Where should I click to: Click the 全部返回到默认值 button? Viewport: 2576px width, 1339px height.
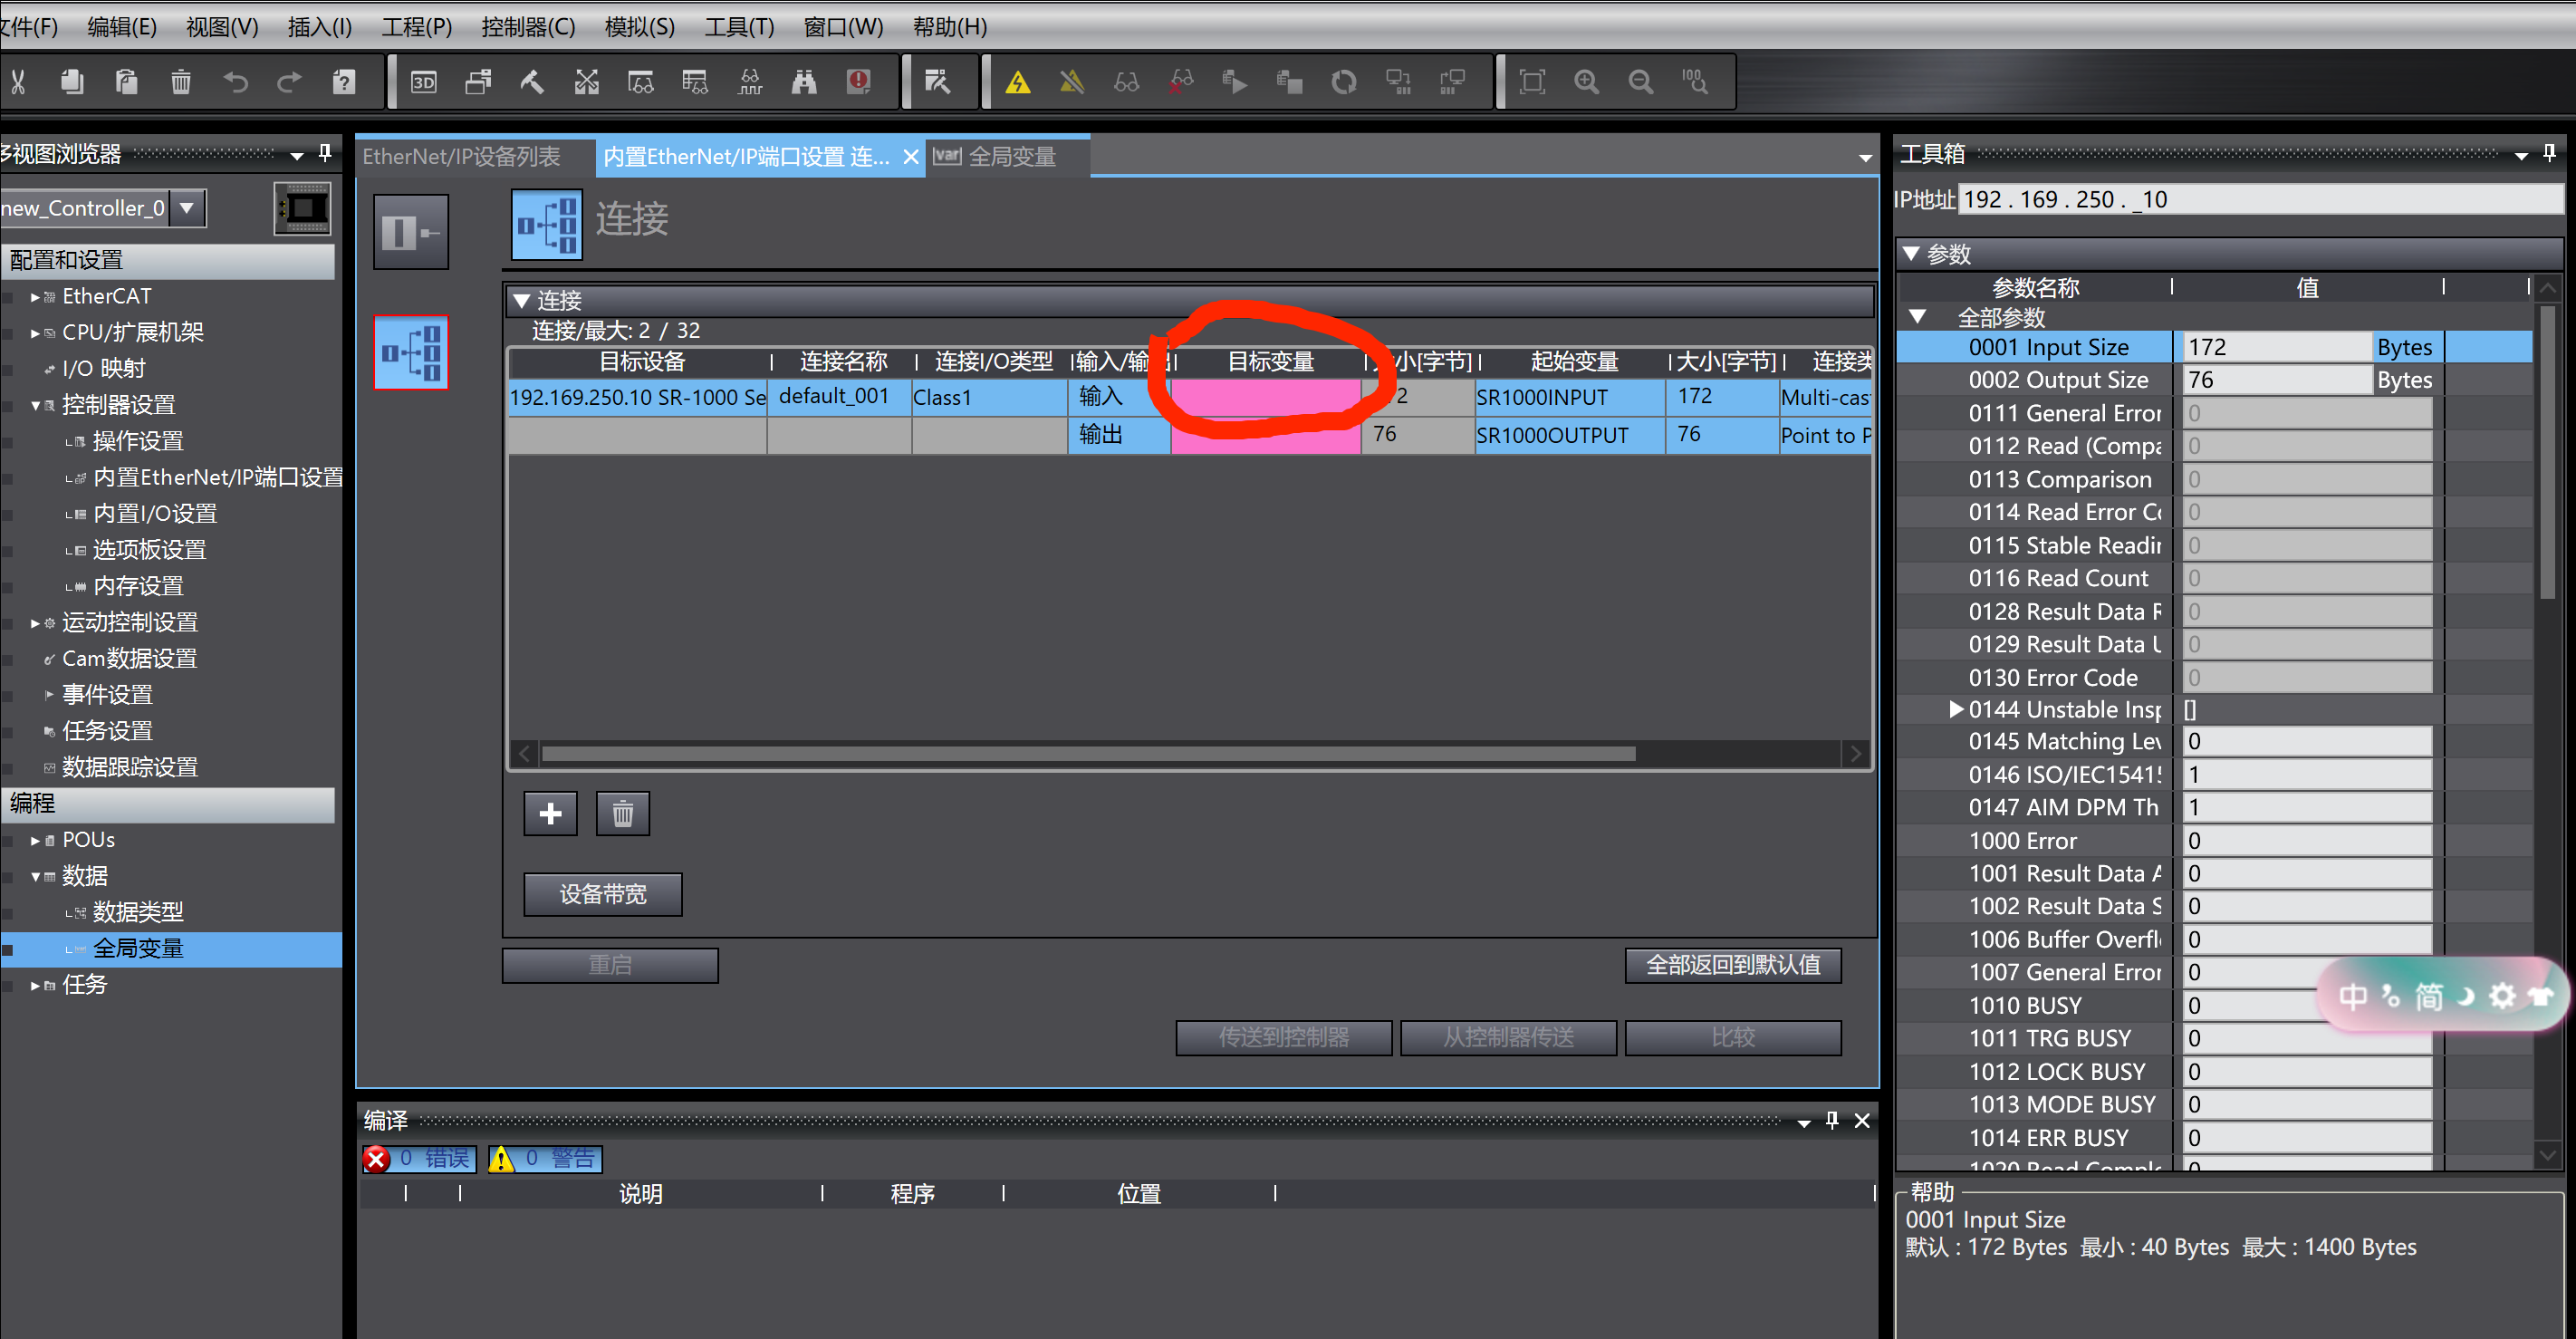(x=1732, y=965)
